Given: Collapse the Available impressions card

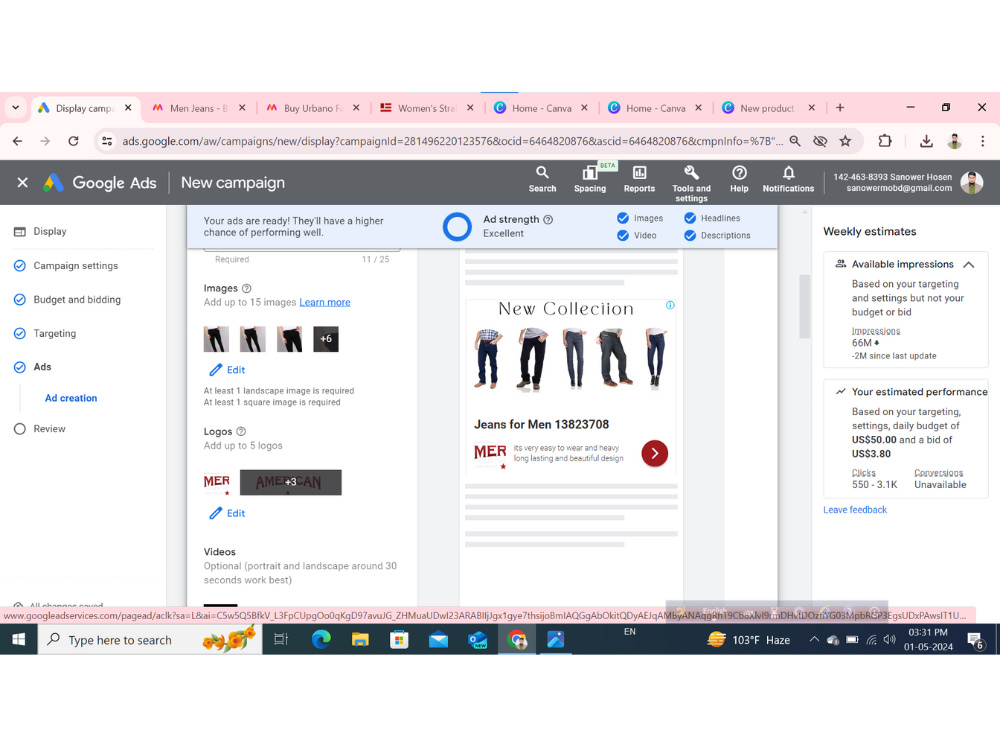Looking at the screenshot, I should (x=969, y=264).
